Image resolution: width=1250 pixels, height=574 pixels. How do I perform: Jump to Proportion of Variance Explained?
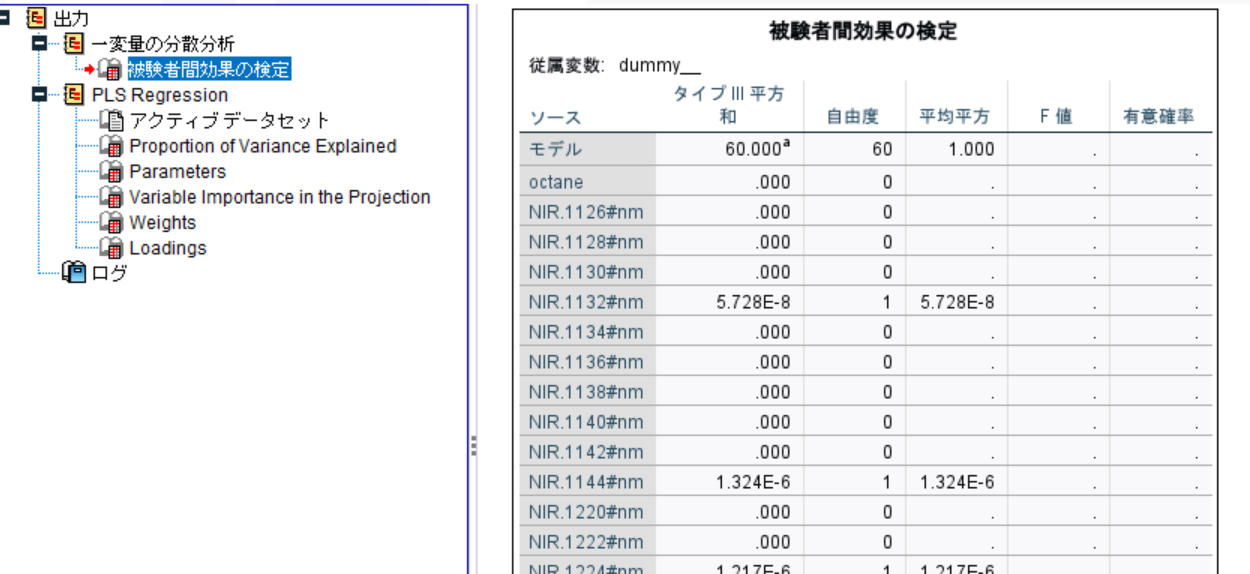click(263, 146)
